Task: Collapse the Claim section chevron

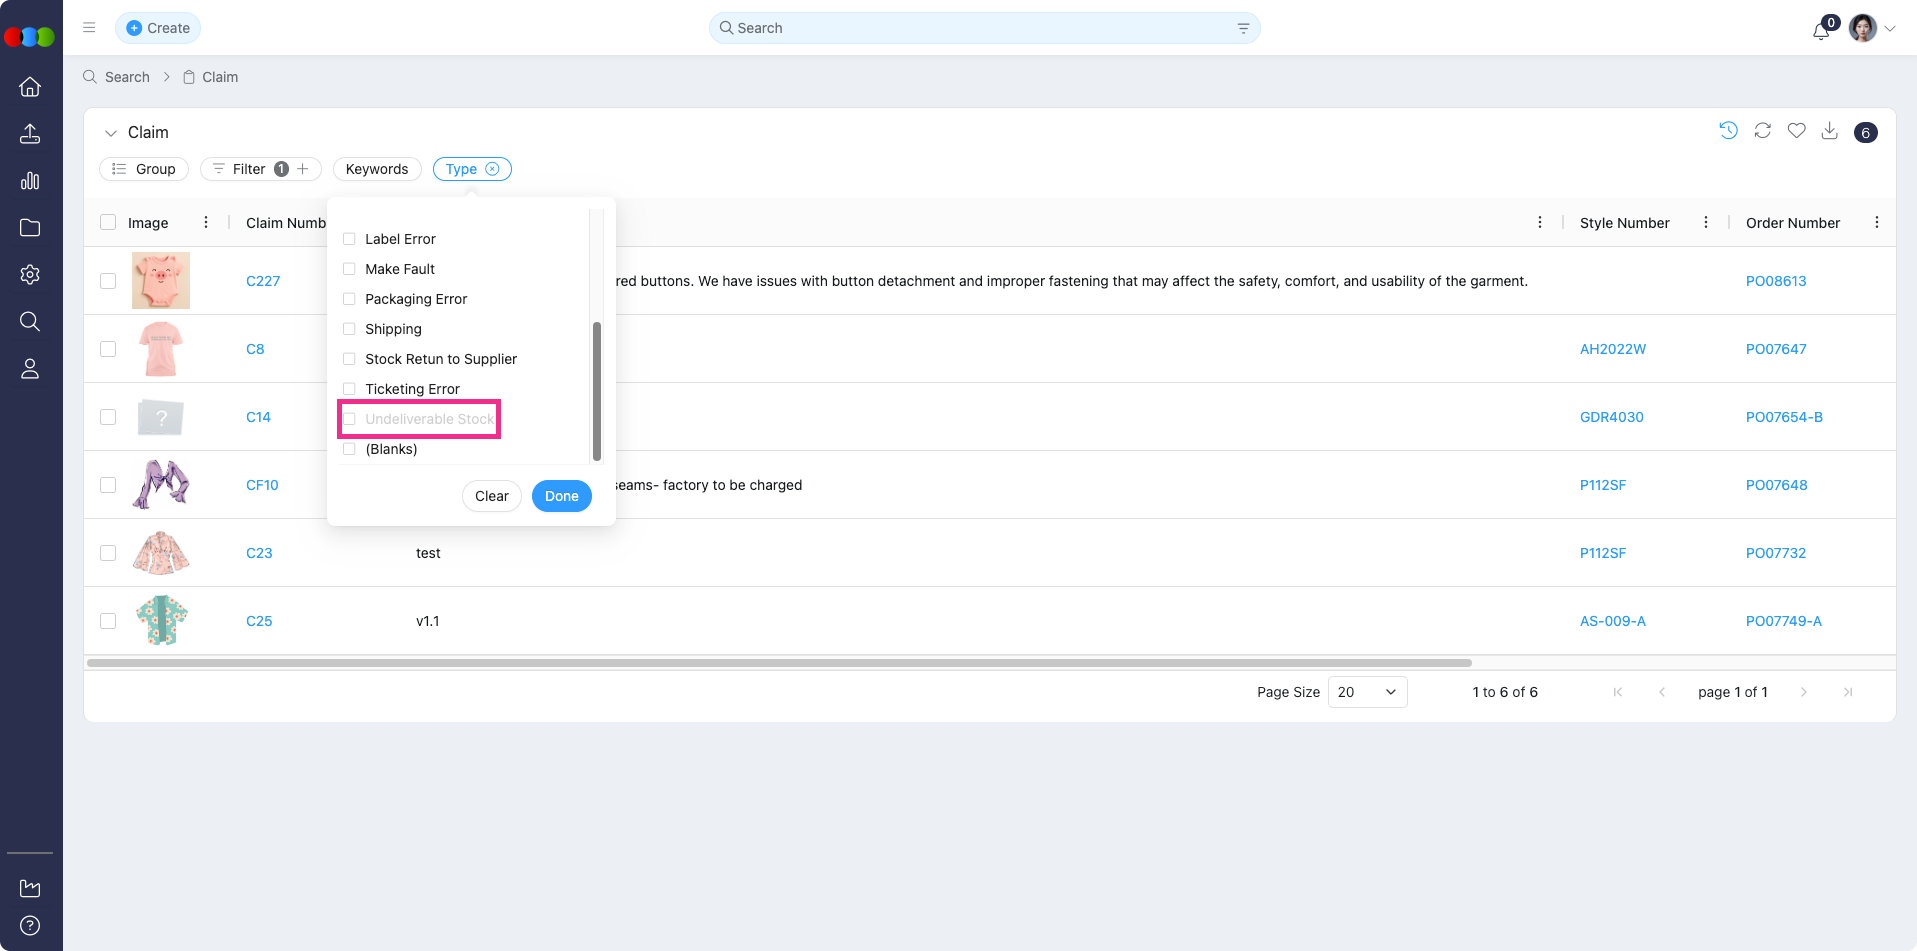Action: (x=111, y=133)
